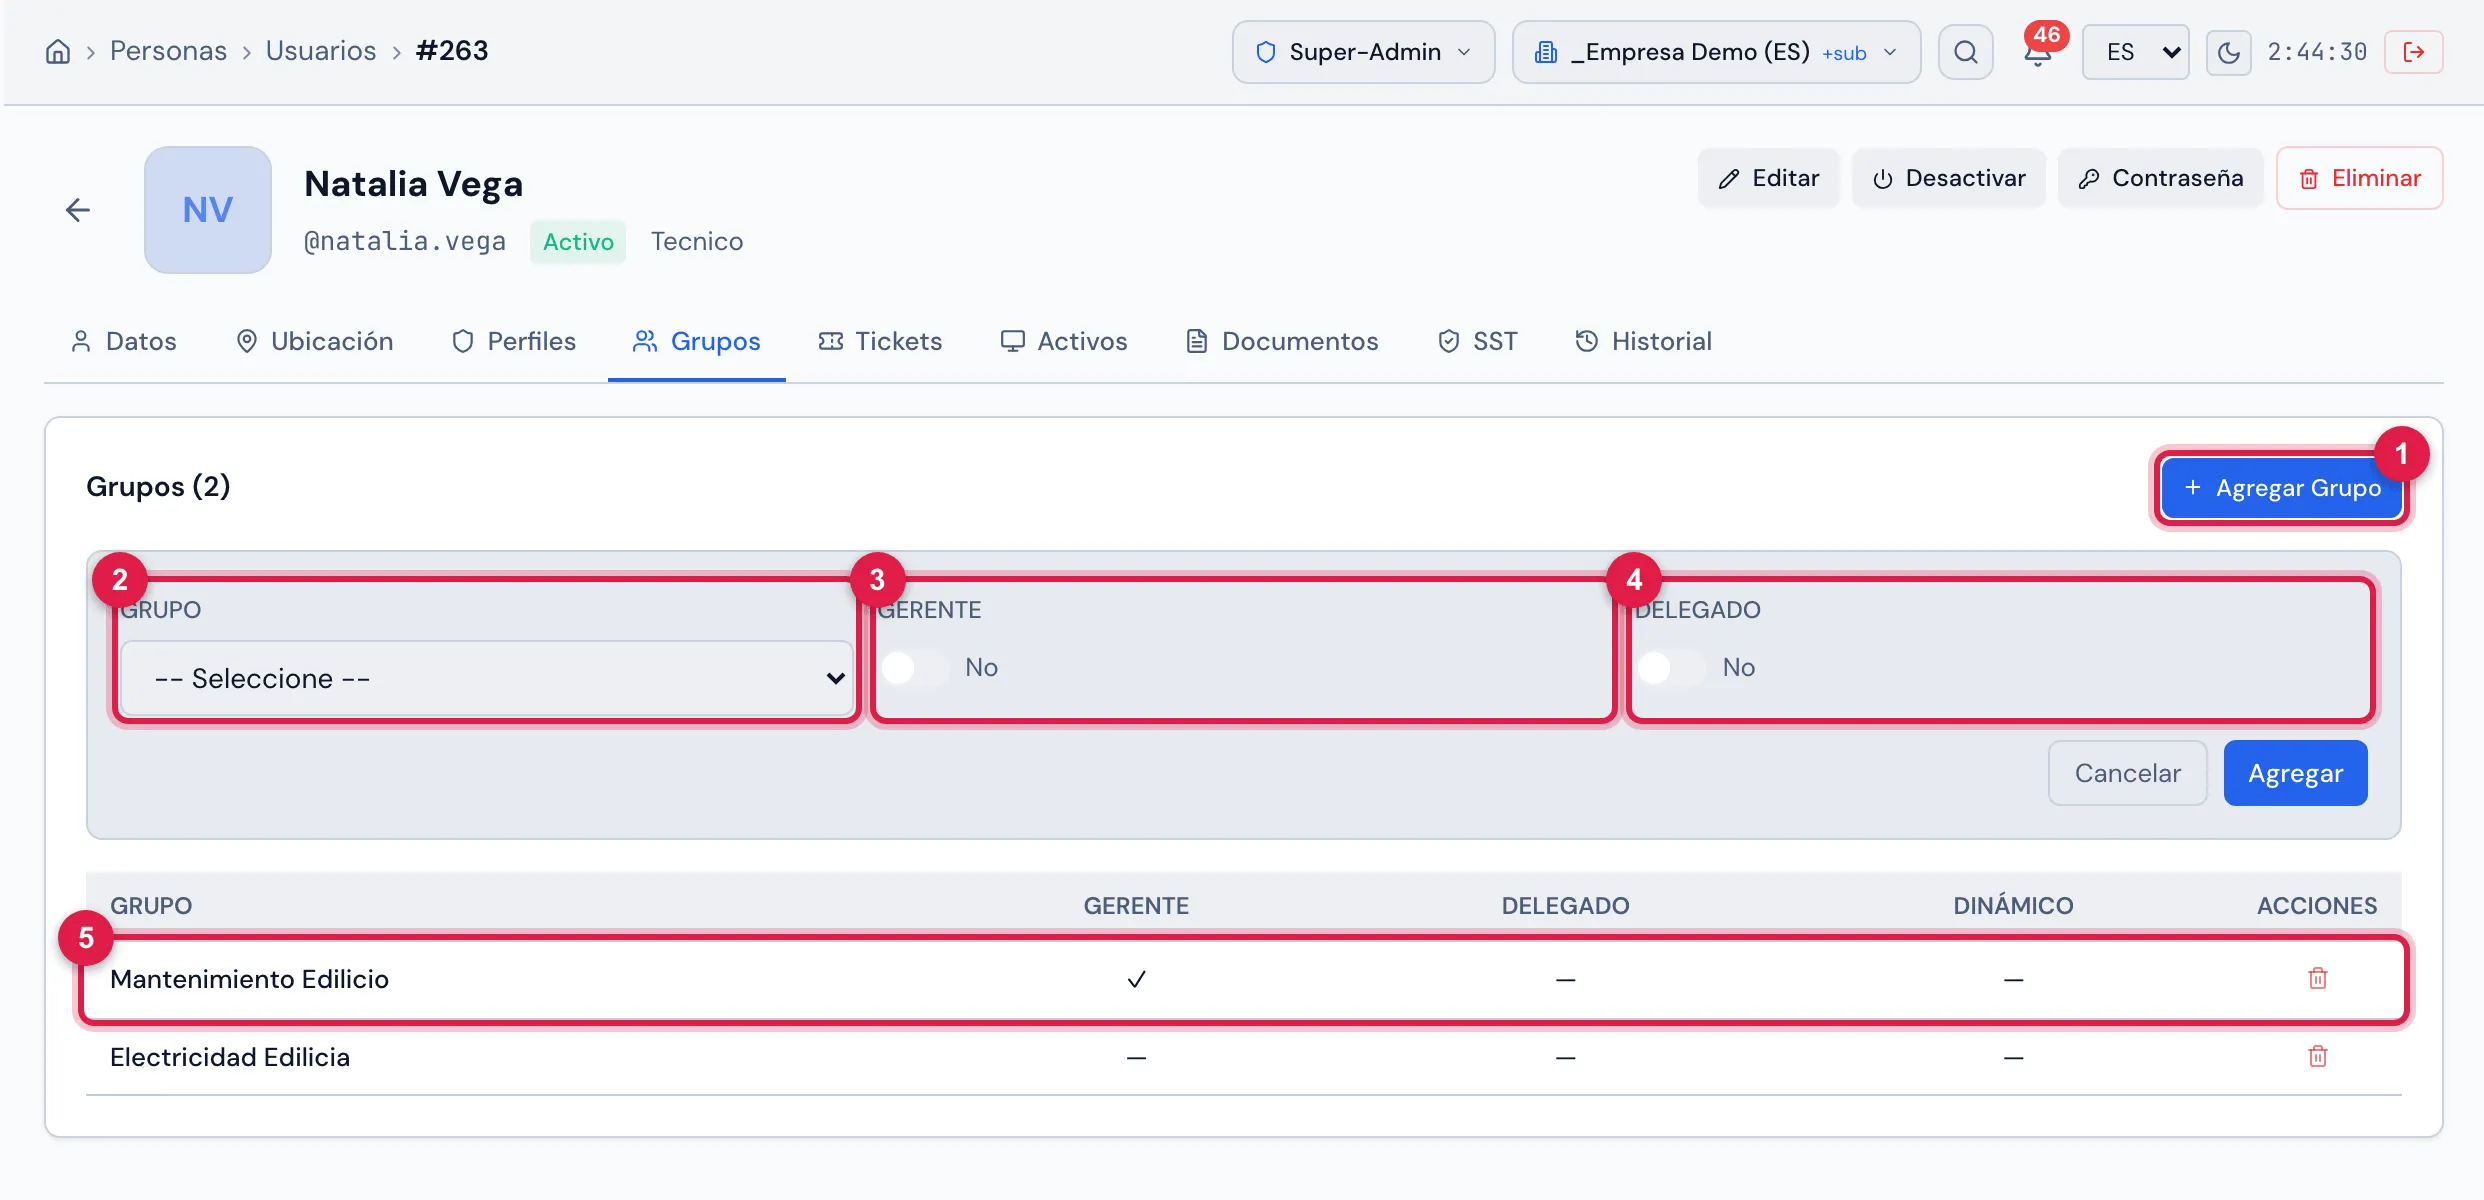2484x1200 pixels.
Task: Click the Eliminar button
Action: (x=2359, y=178)
